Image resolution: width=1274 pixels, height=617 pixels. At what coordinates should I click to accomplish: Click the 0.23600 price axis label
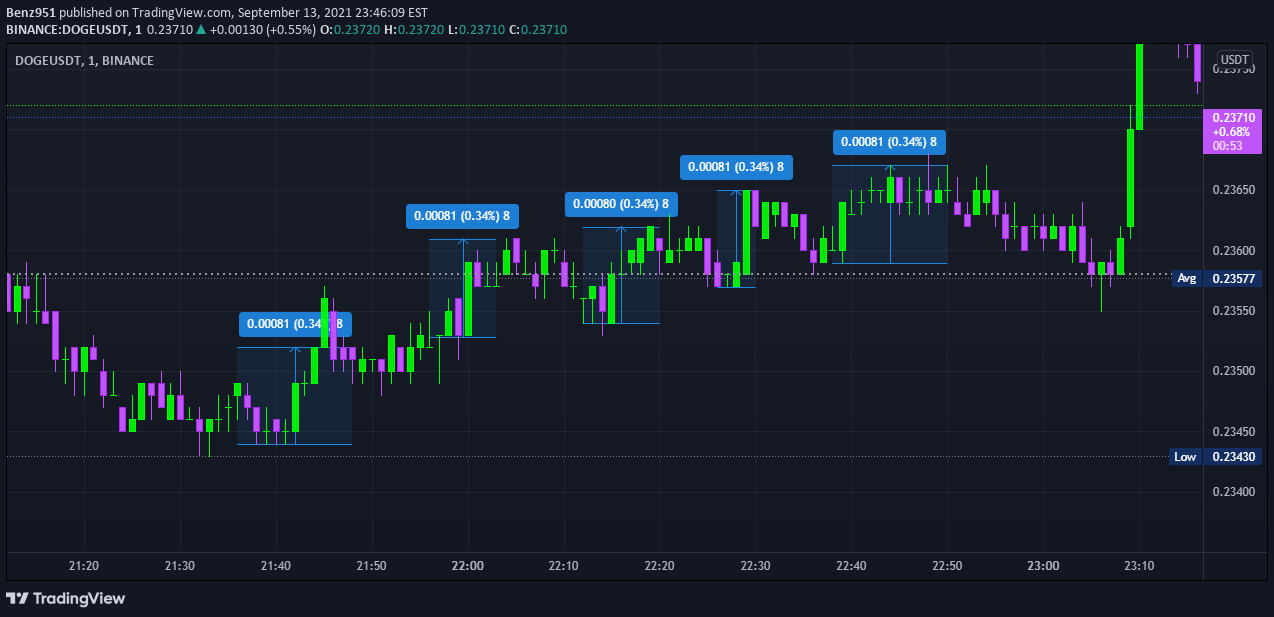[x=1234, y=250]
